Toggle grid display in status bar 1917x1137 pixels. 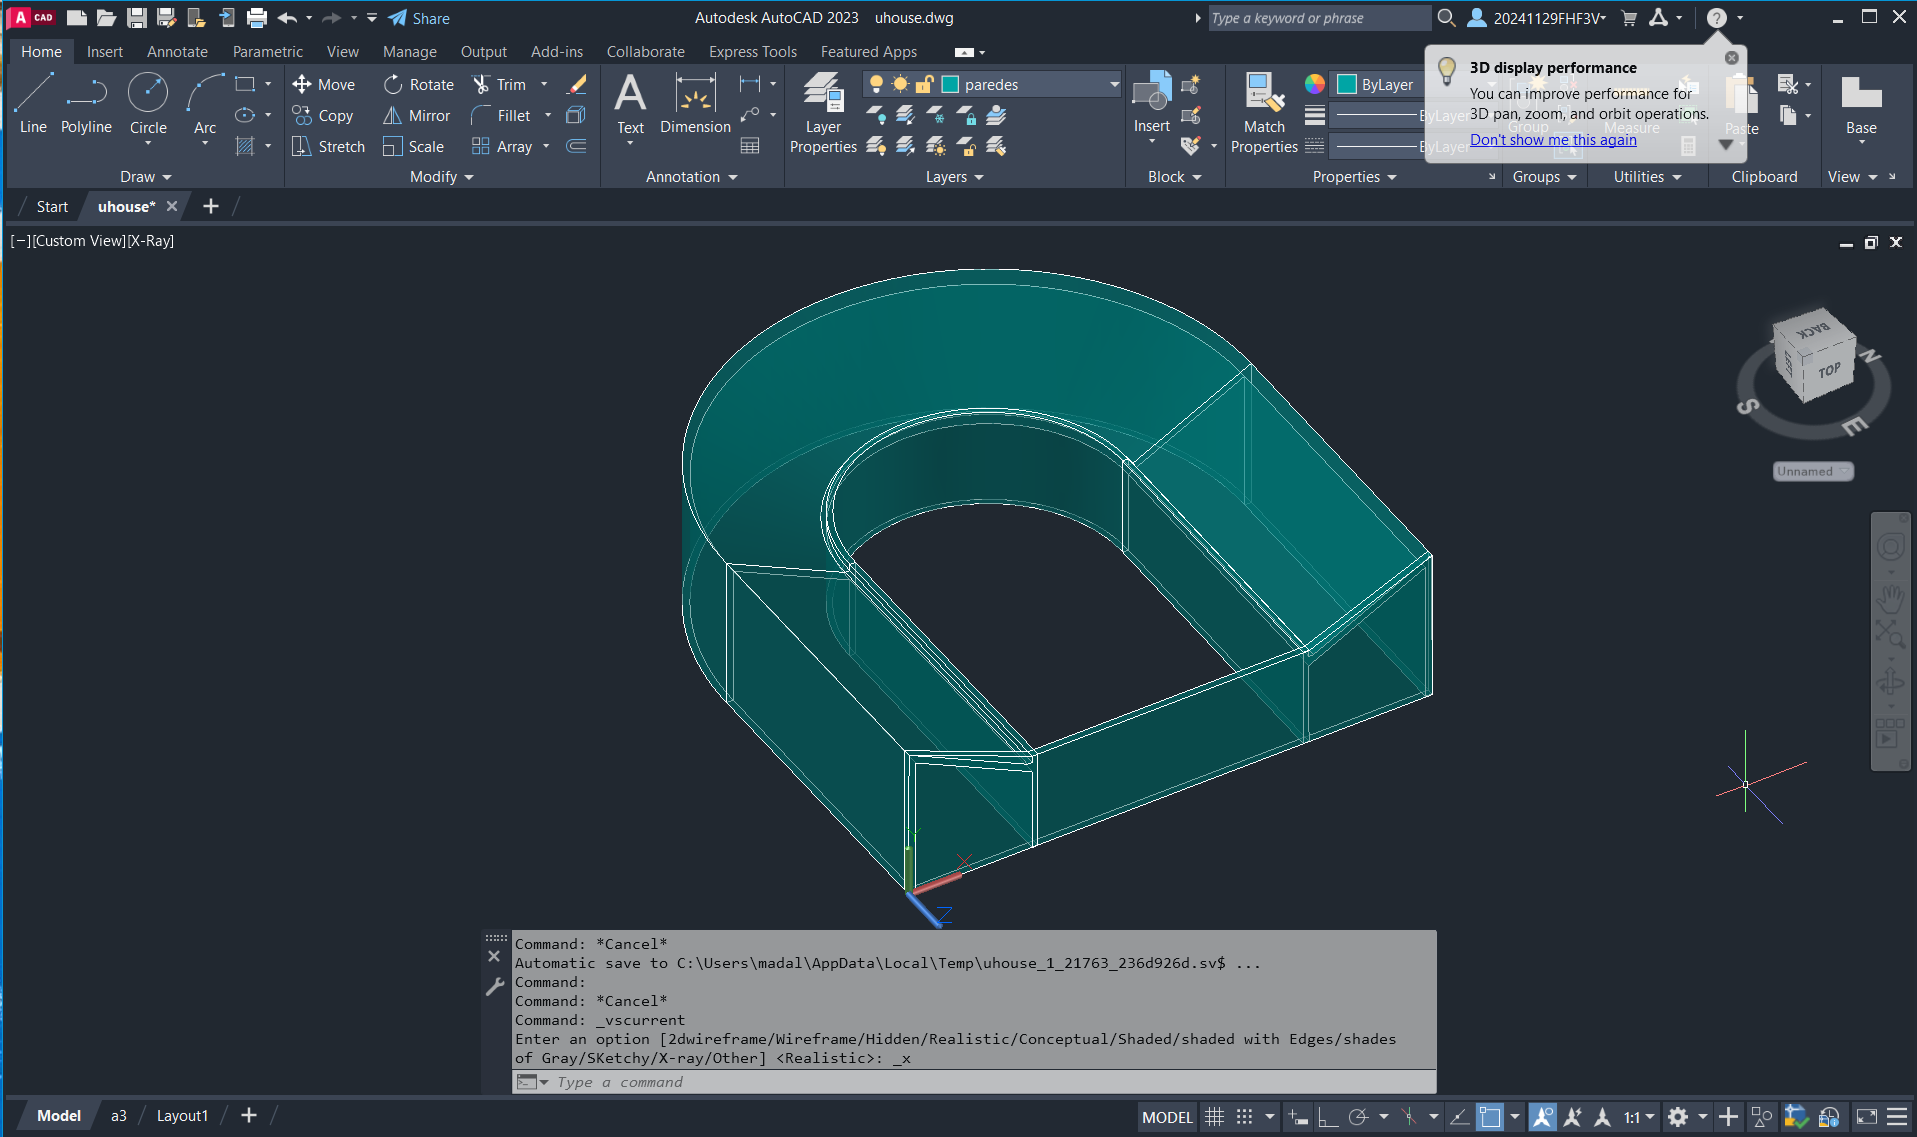point(1214,1117)
